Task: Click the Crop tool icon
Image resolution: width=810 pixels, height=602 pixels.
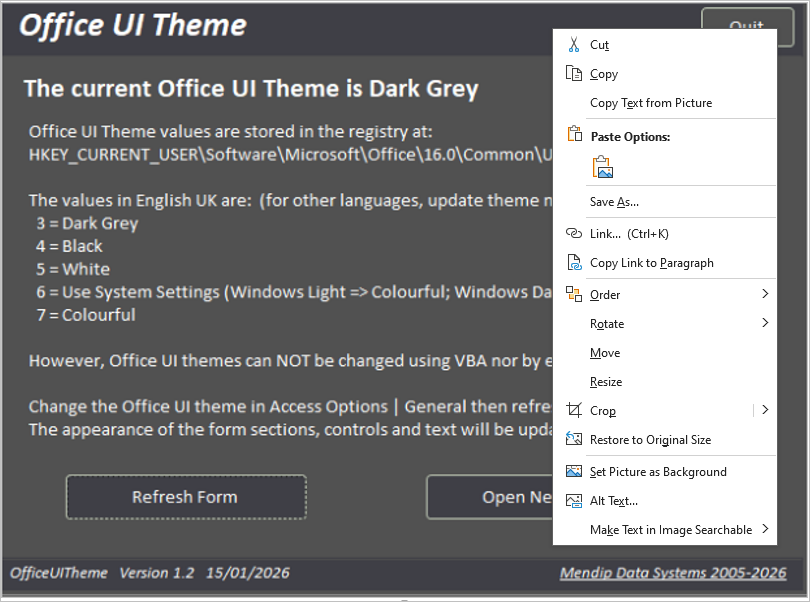Action: pos(573,410)
